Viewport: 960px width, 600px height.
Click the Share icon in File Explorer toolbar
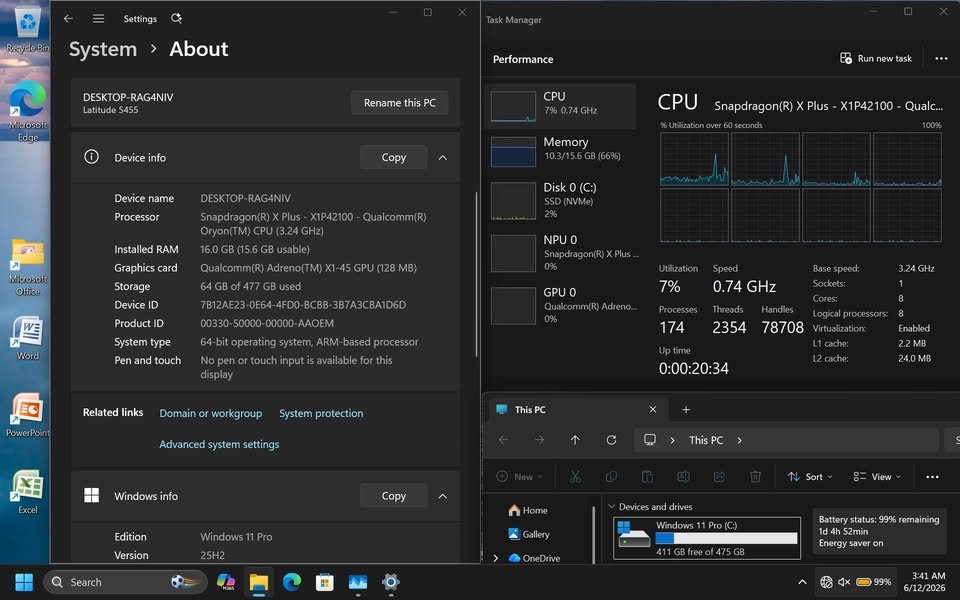coord(719,476)
